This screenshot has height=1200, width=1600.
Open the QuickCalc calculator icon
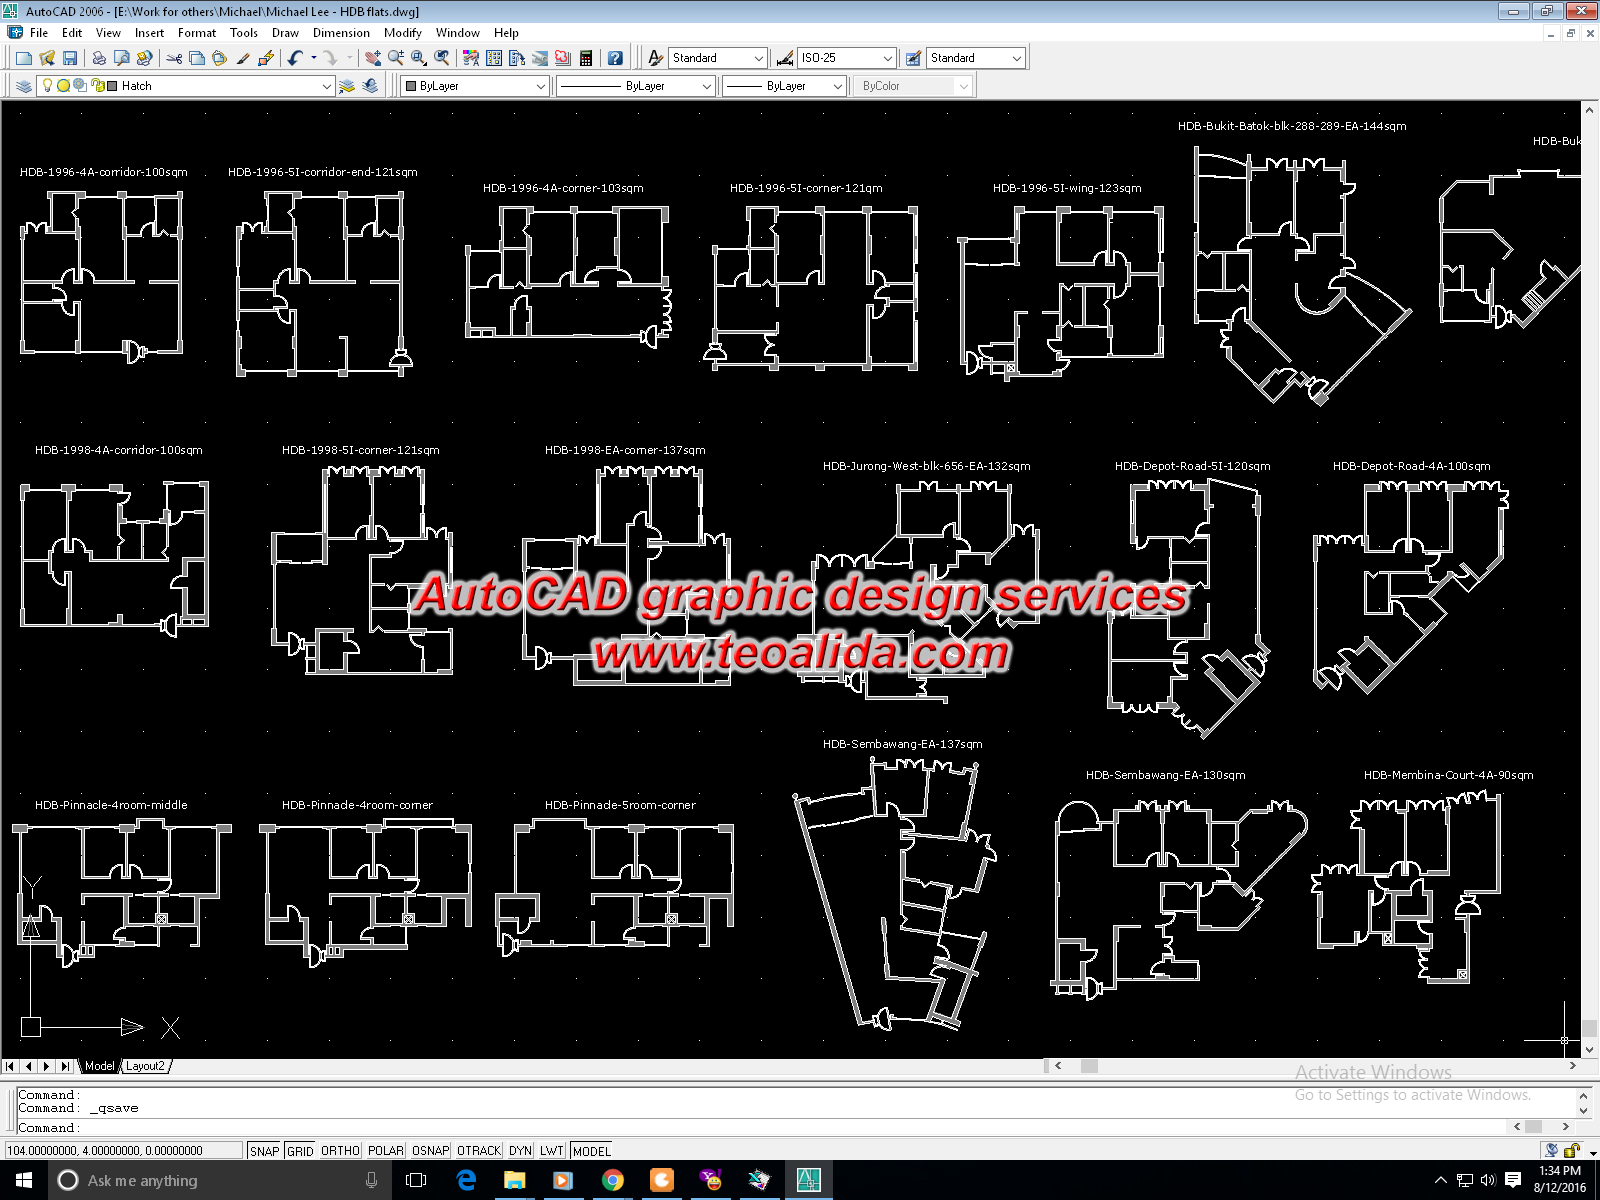[586, 58]
